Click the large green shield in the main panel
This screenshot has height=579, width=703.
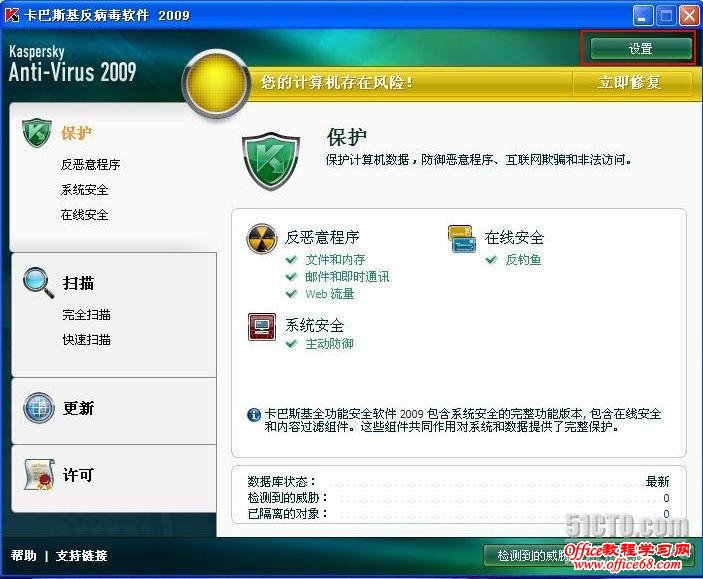pos(271,161)
